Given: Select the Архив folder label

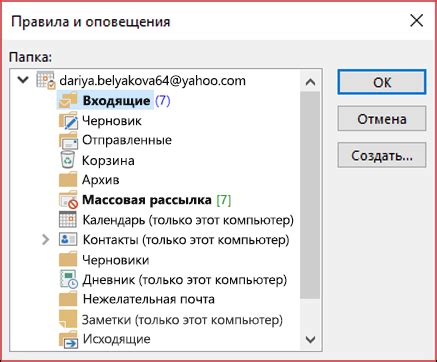Looking at the screenshot, I should point(101,180).
